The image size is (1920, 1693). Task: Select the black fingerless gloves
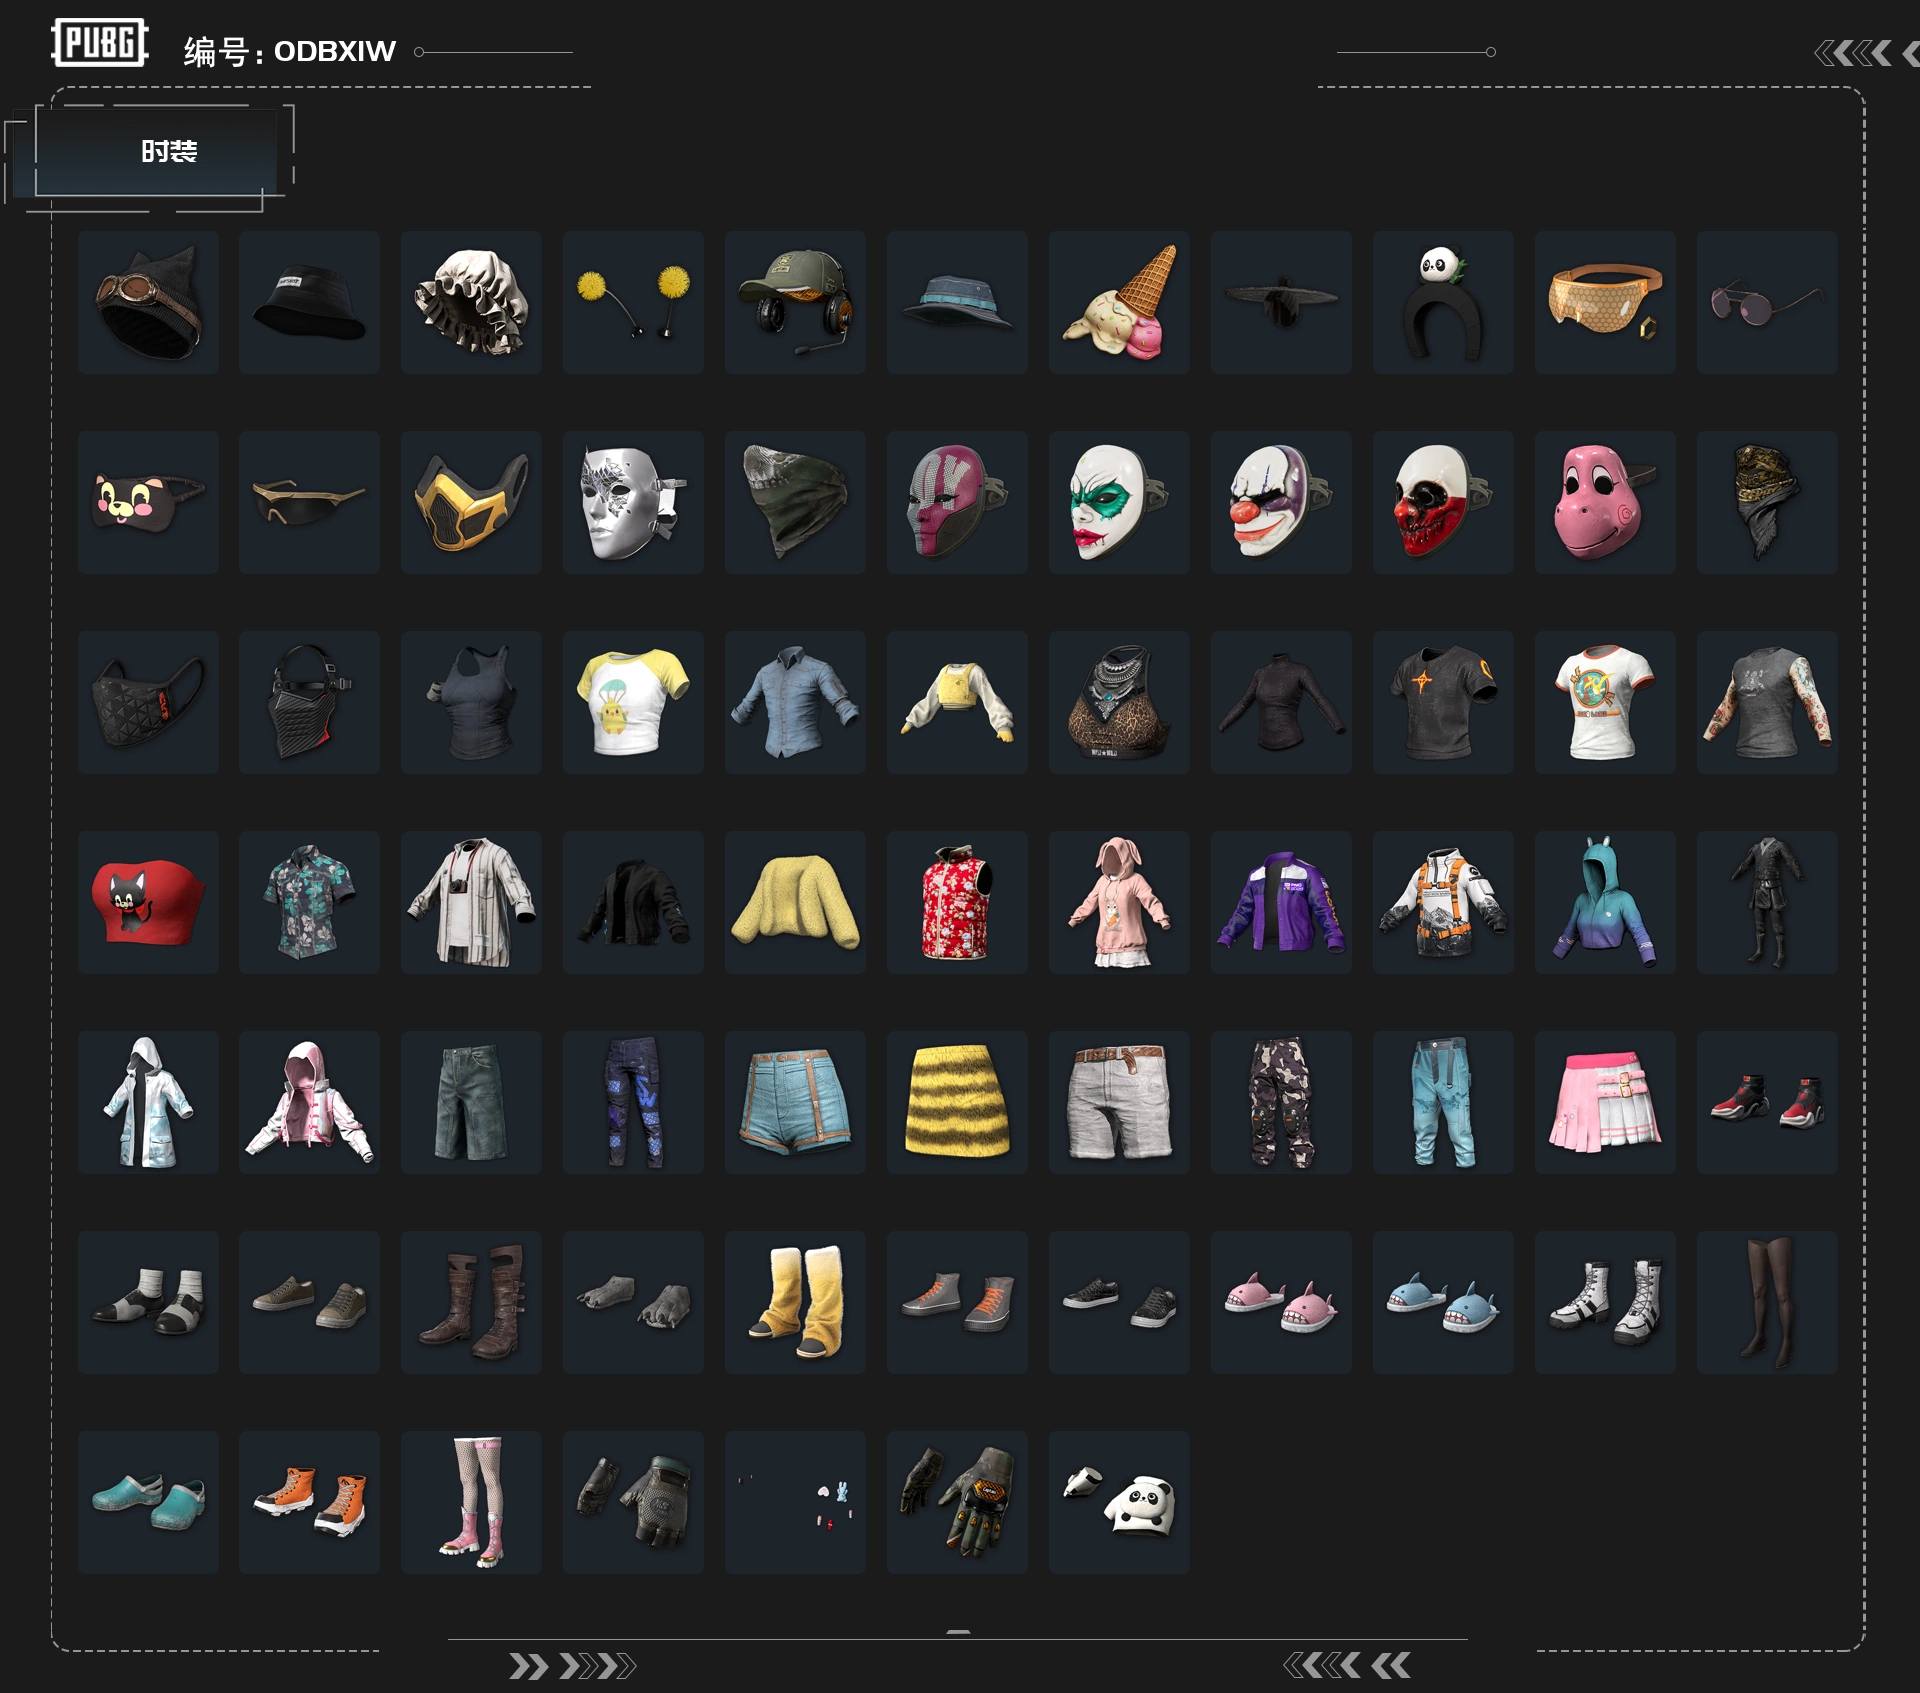click(x=633, y=1502)
